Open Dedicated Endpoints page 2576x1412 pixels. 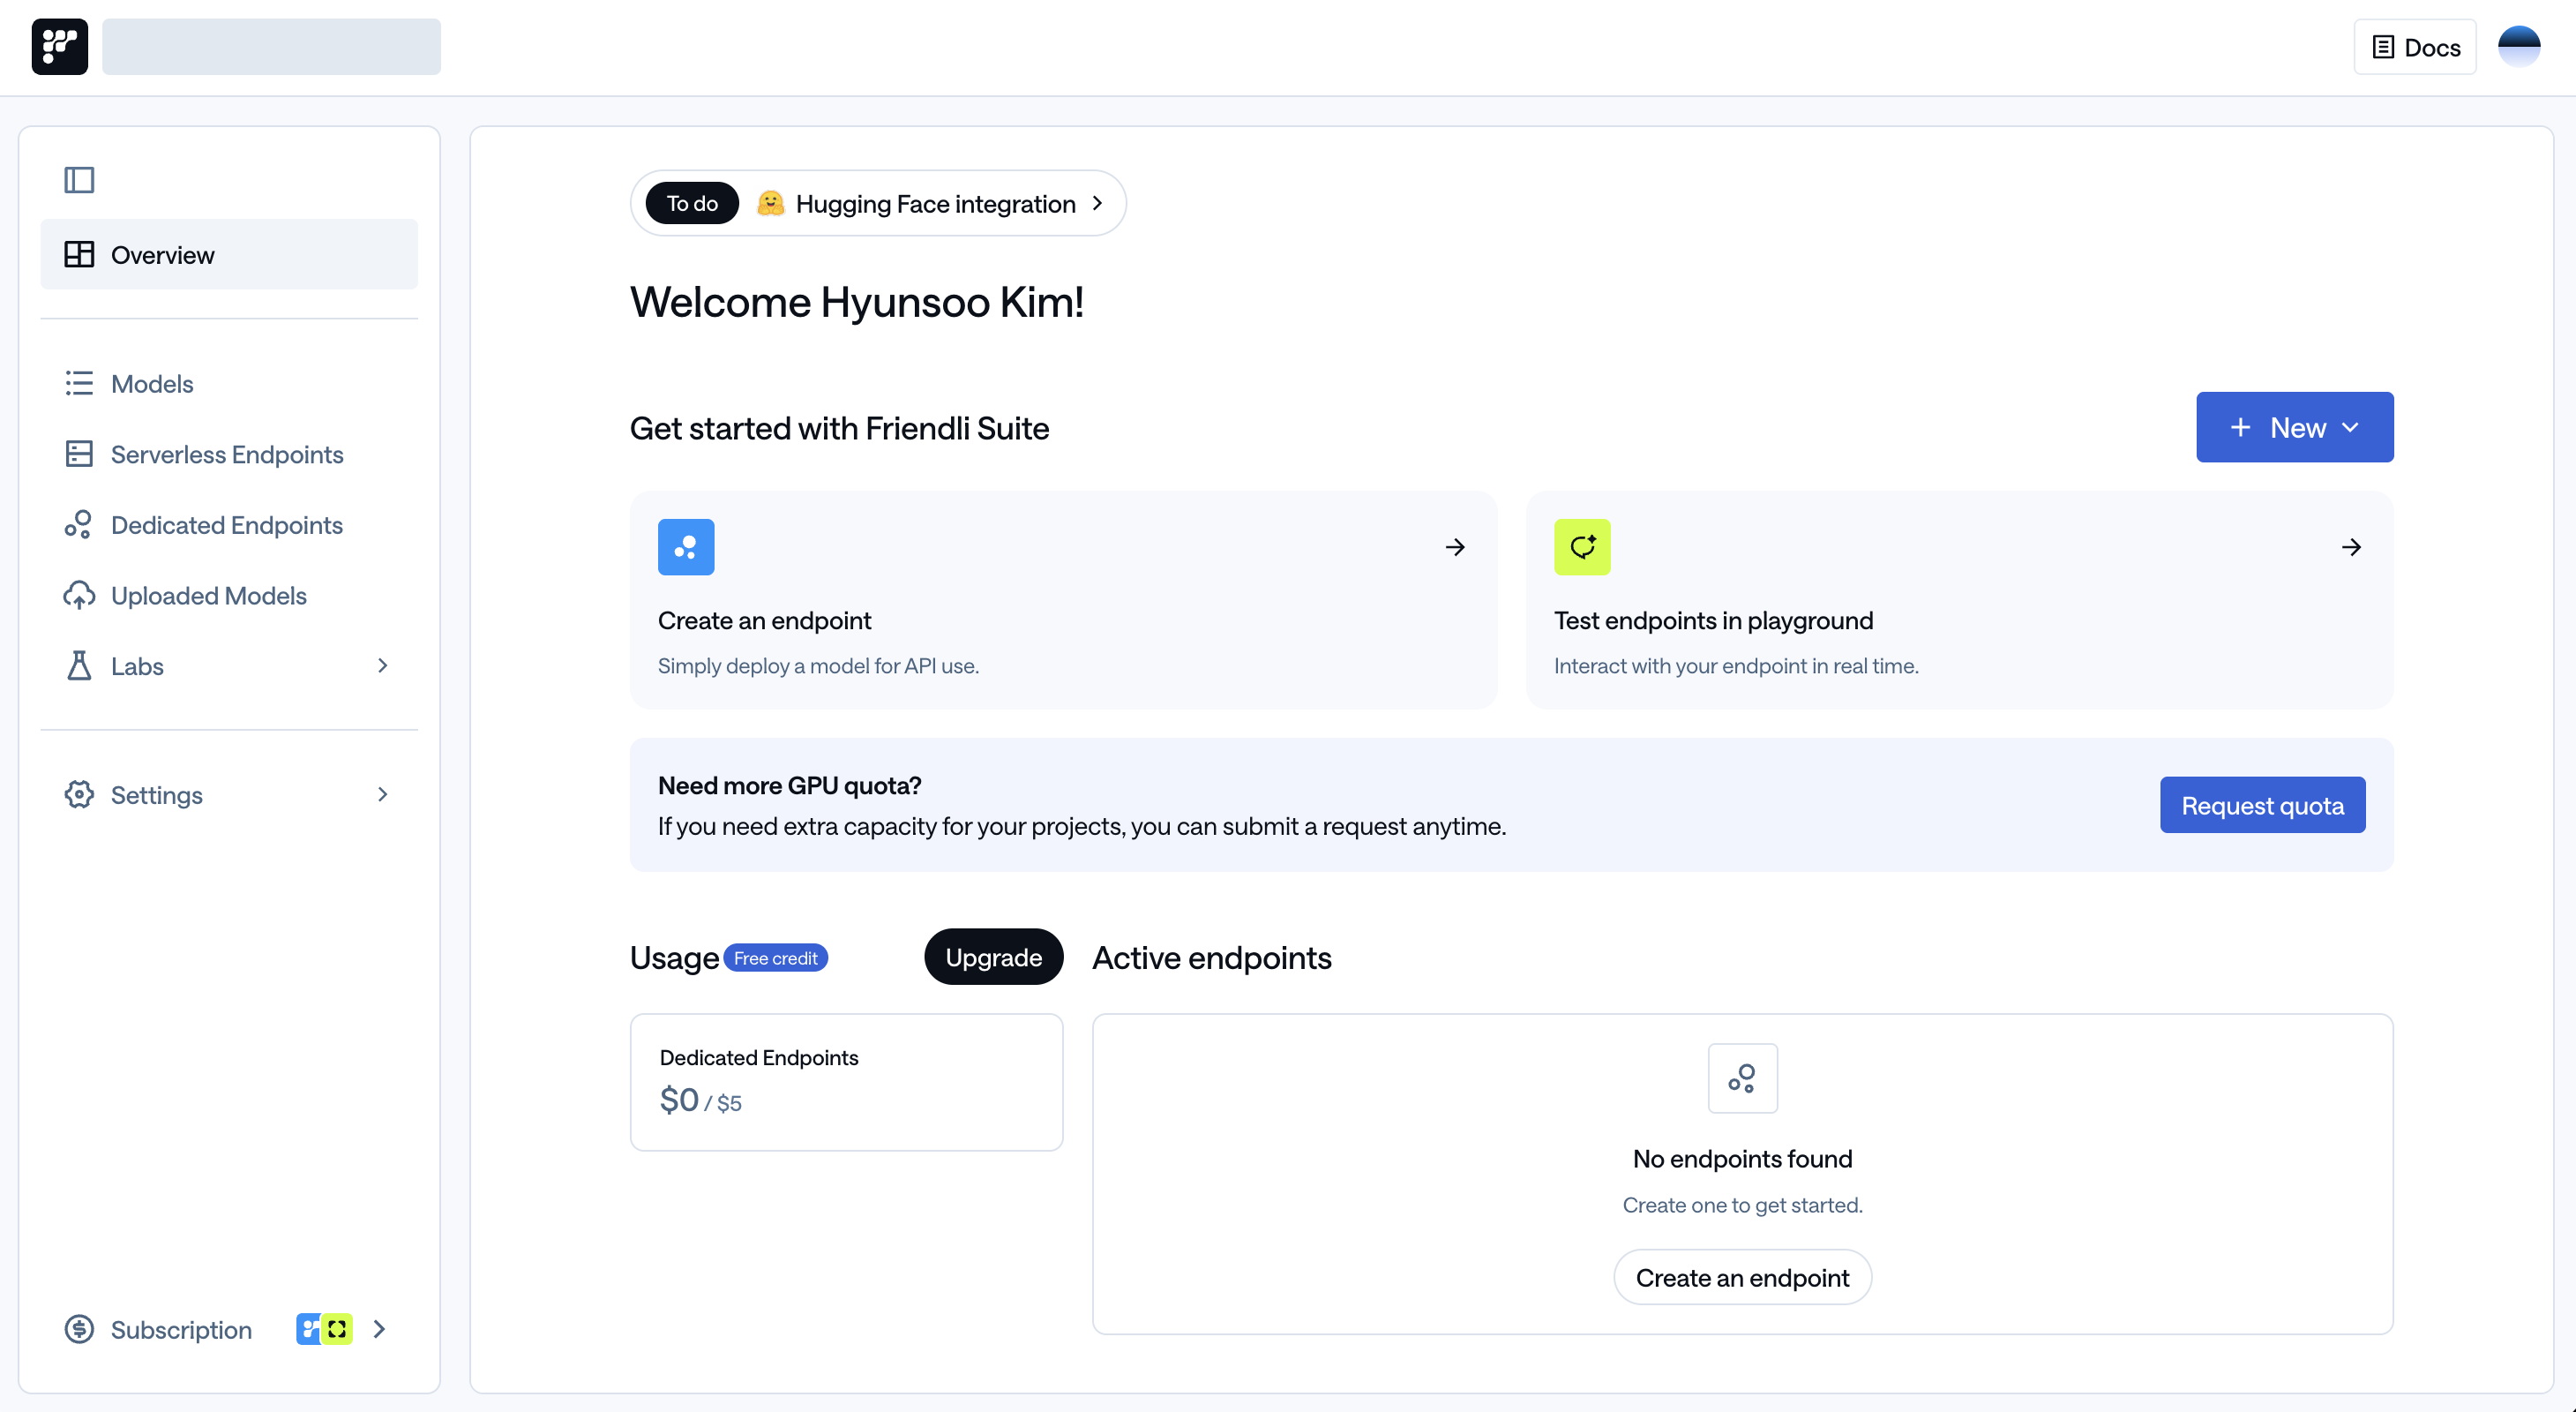click(227, 525)
